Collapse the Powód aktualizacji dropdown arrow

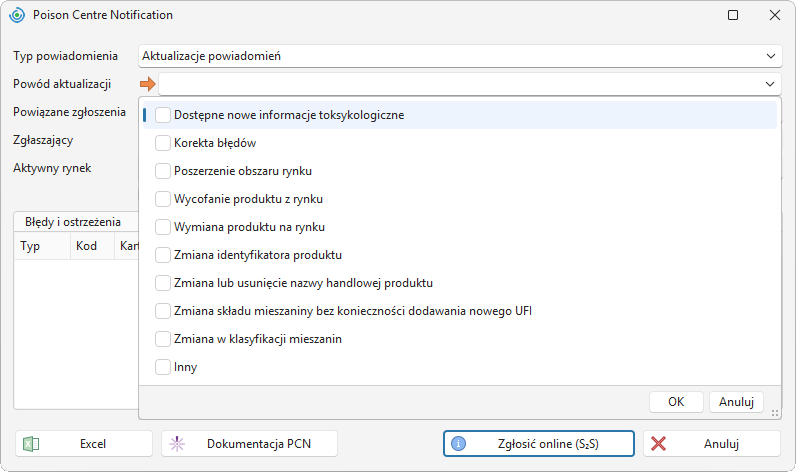(x=770, y=84)
